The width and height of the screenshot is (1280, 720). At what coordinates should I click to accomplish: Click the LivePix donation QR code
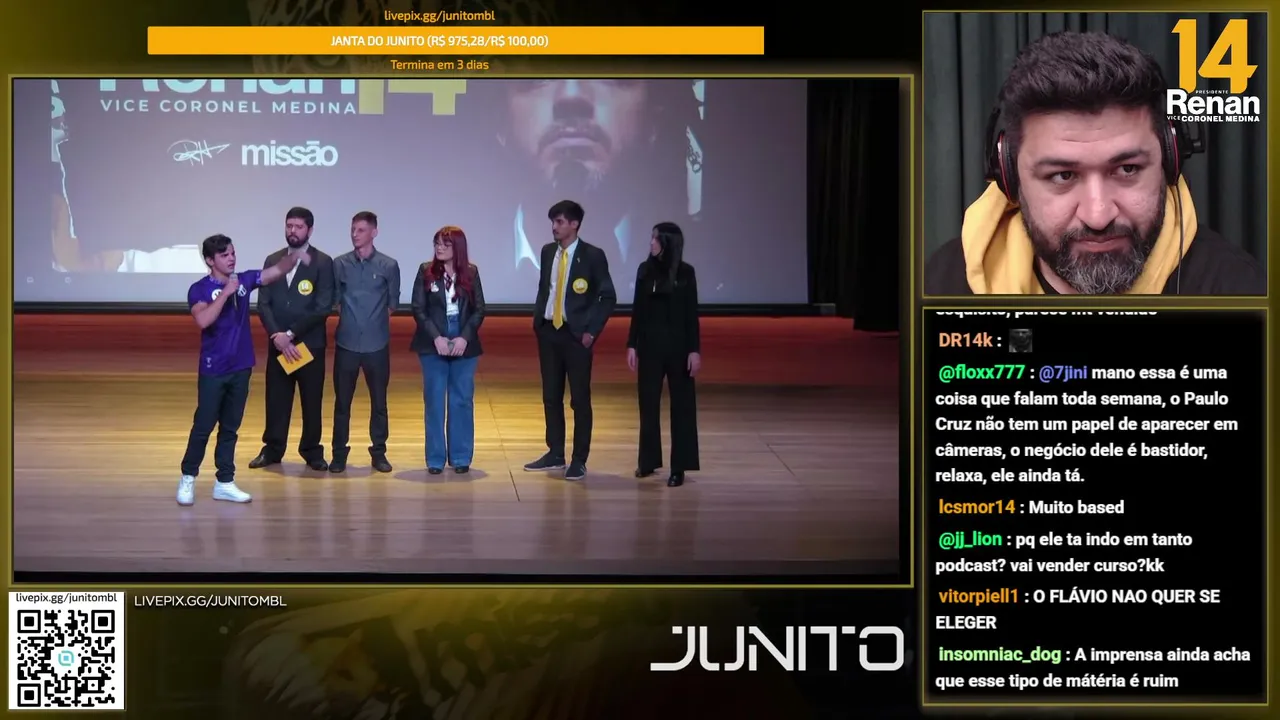(66, 656)
